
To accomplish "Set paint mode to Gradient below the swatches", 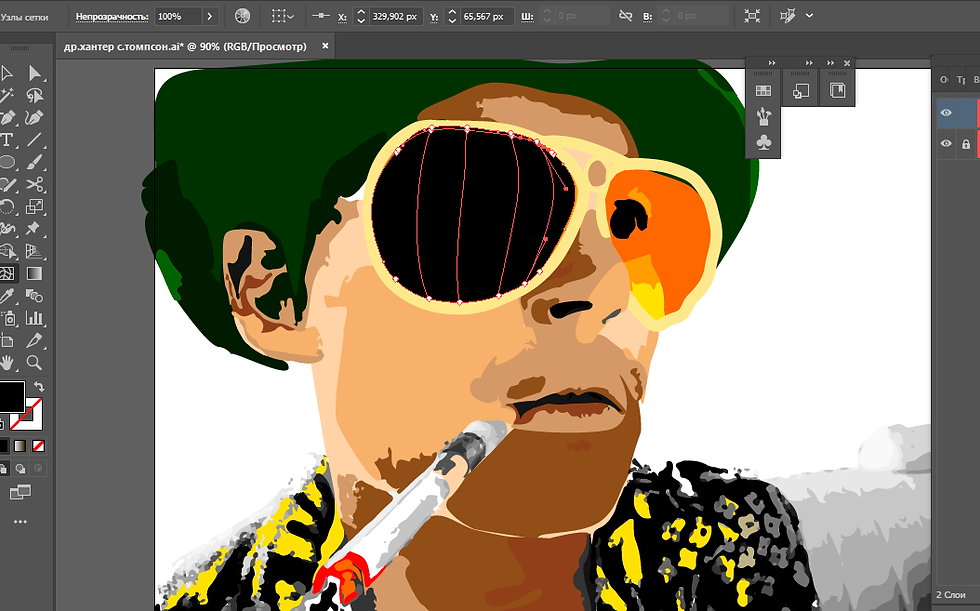I will click(21, 446).
